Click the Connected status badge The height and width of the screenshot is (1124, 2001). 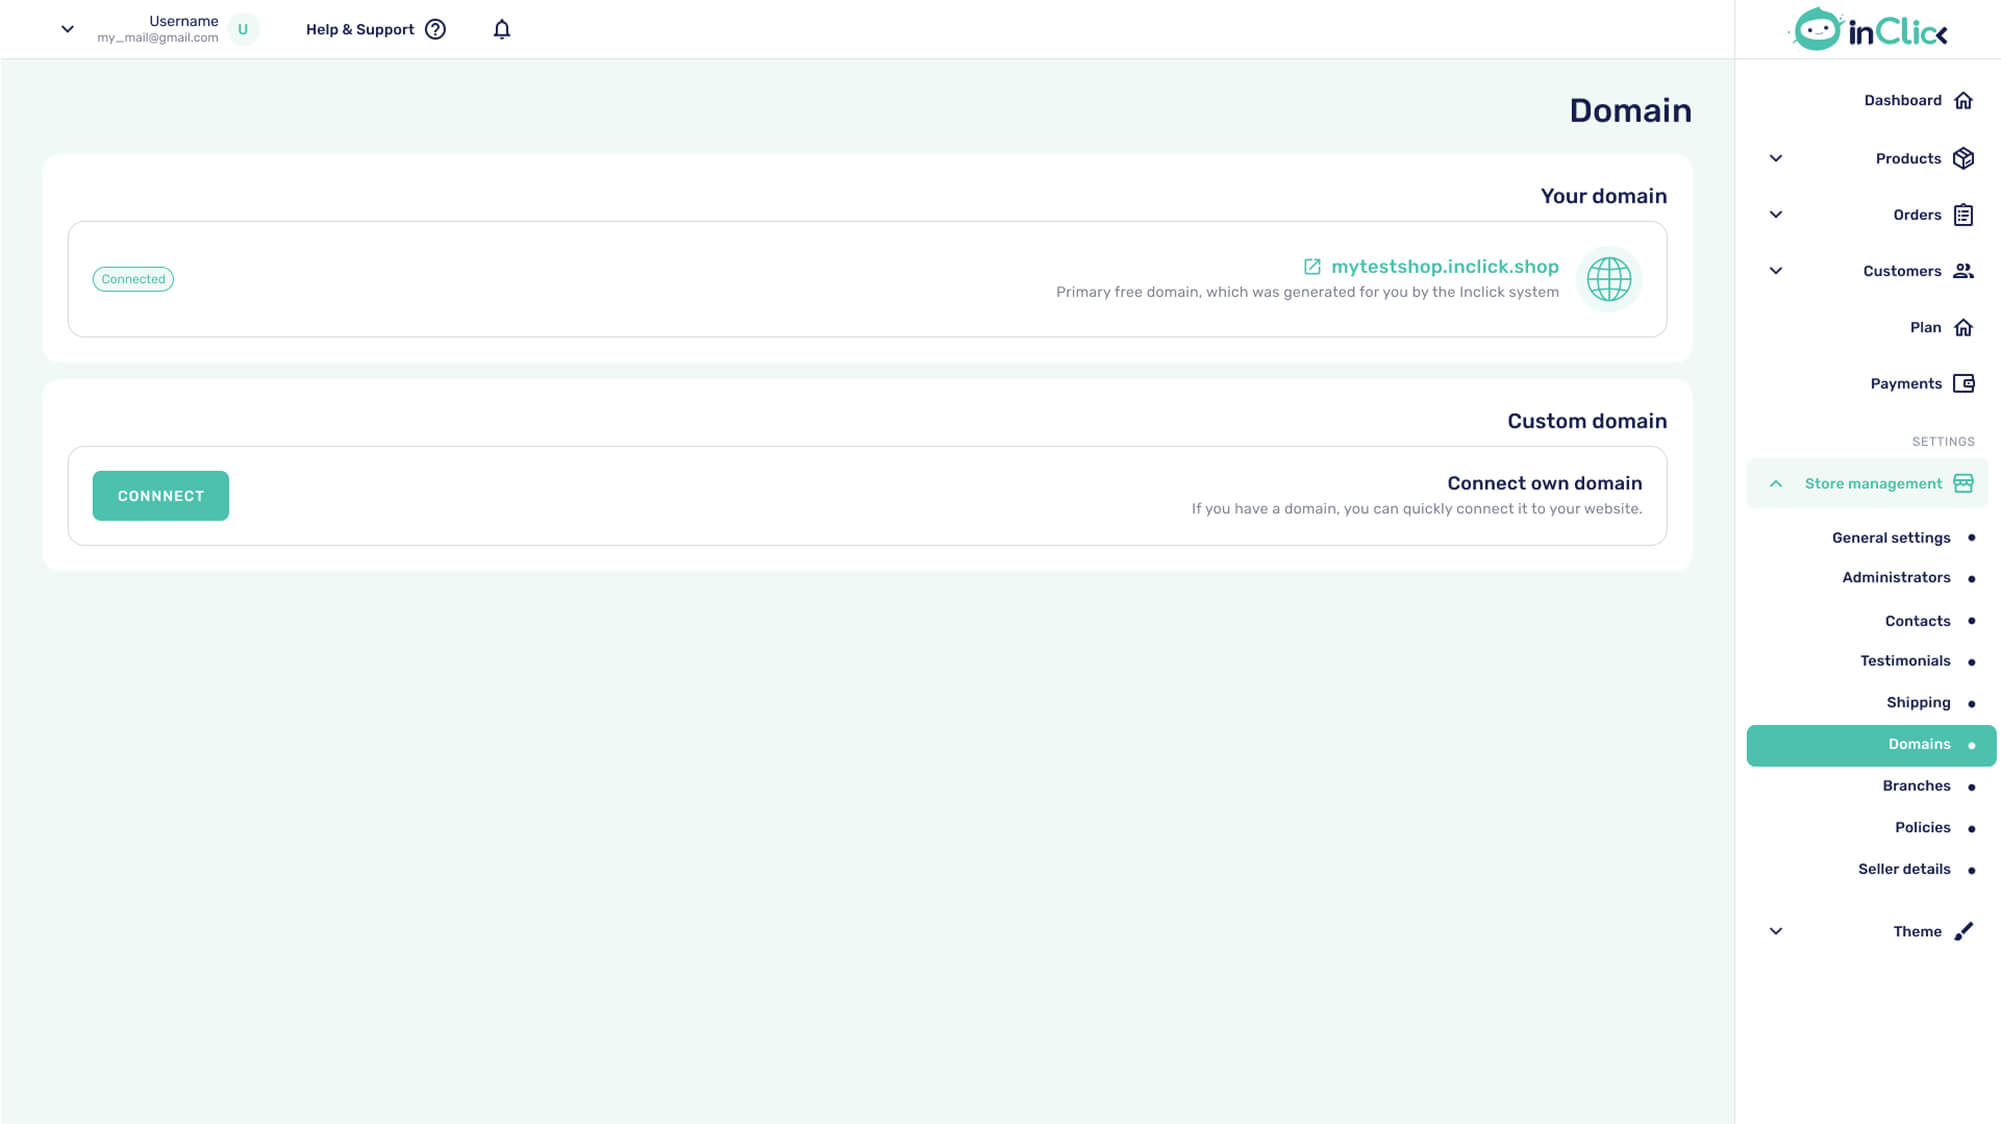click(133, 279)
